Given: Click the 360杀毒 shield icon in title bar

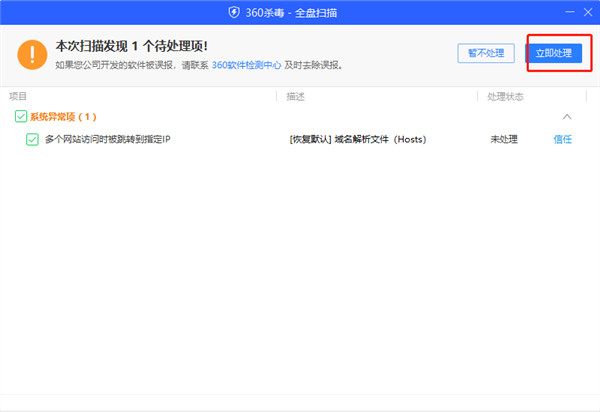Looking at the screenshot, I should pyautogui.click(x=234, y=12).
